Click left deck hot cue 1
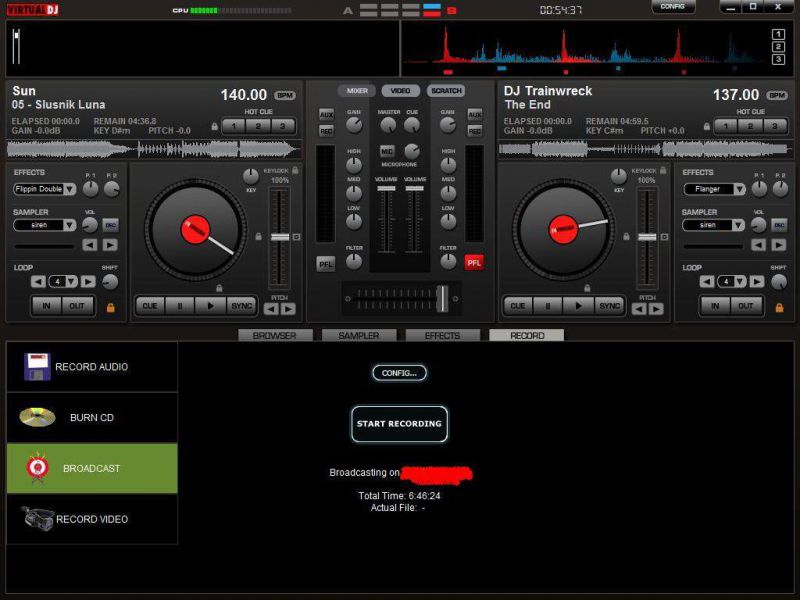This screenshot has width=800, height=600. pos(234,126)
